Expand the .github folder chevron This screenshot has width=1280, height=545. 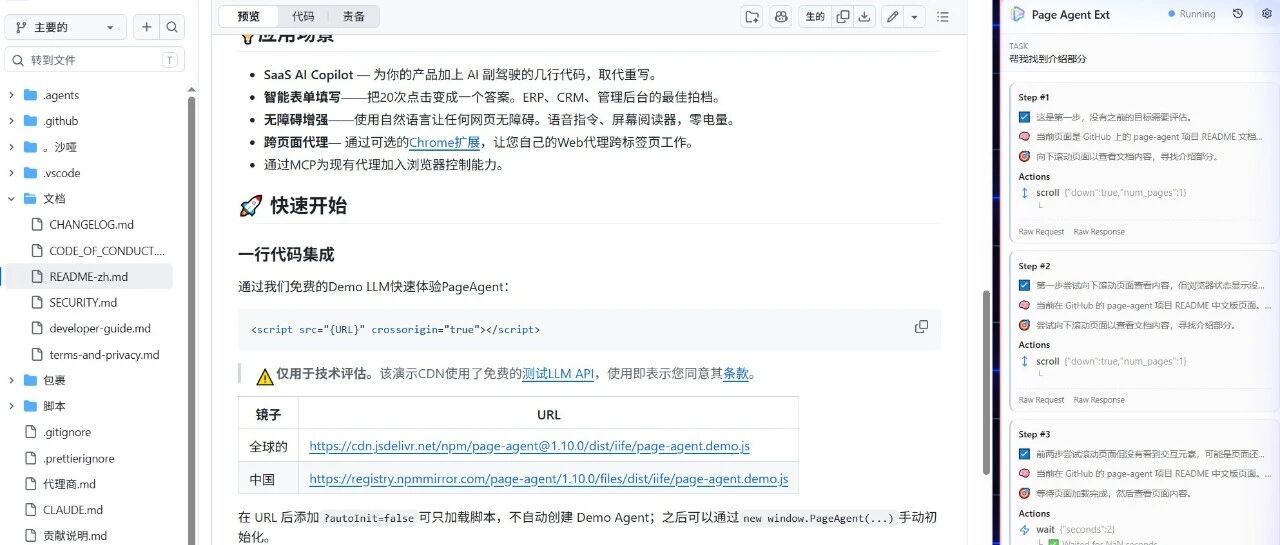tap(11, 121)
